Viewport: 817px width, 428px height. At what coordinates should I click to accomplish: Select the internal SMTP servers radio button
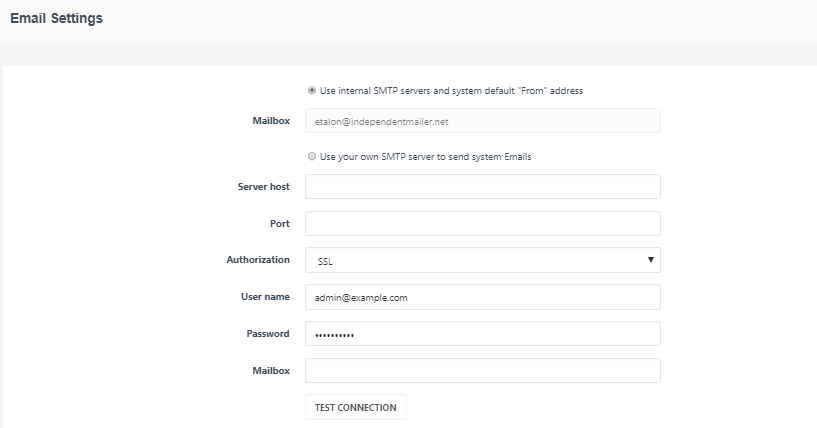pos(312,90)
